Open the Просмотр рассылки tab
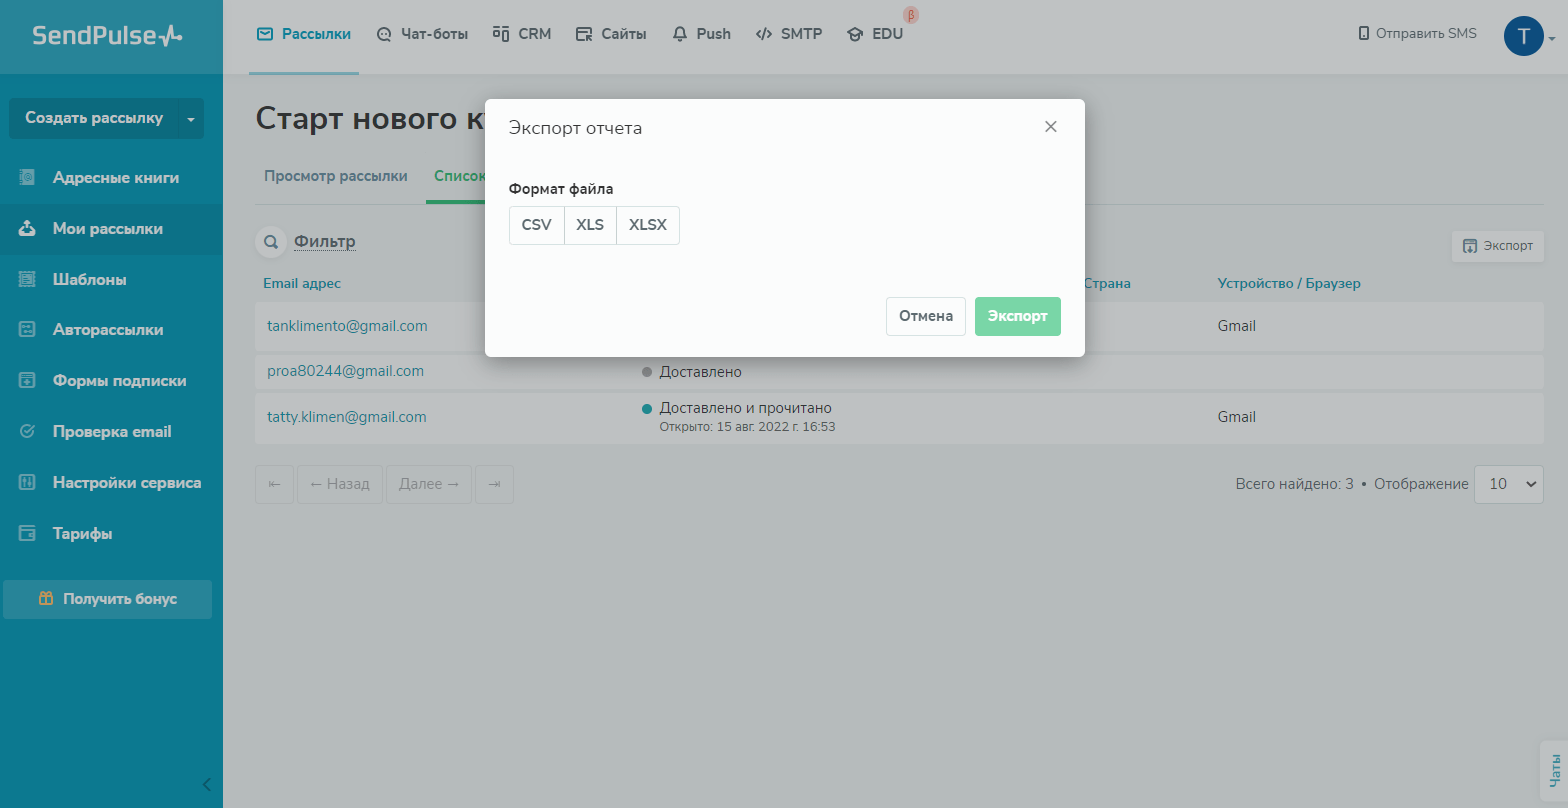The height and width of the screenshot is (808, 1568). [335, 176]
